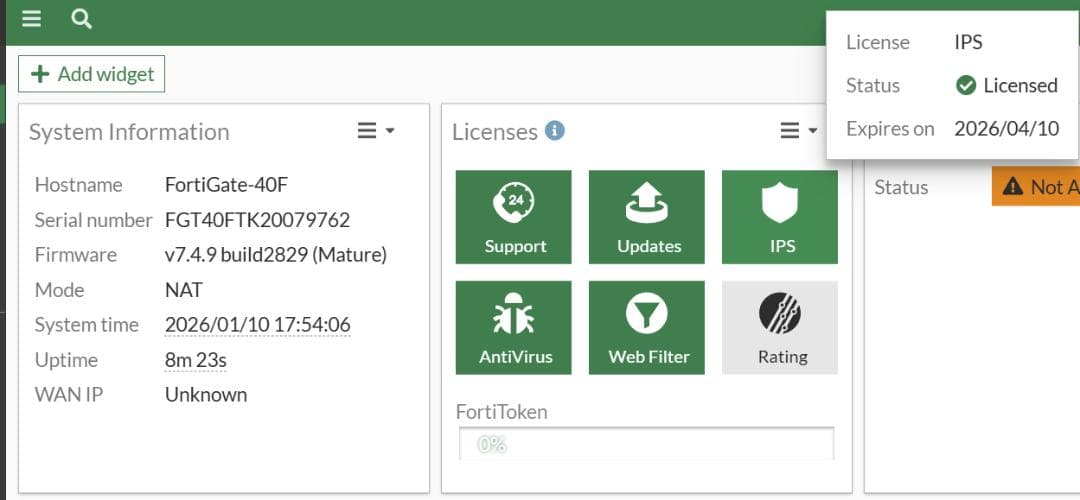Click the Add widget button
Image resolution: width=1080 pixels, height=500 pixels.
(x=92, y=74)
